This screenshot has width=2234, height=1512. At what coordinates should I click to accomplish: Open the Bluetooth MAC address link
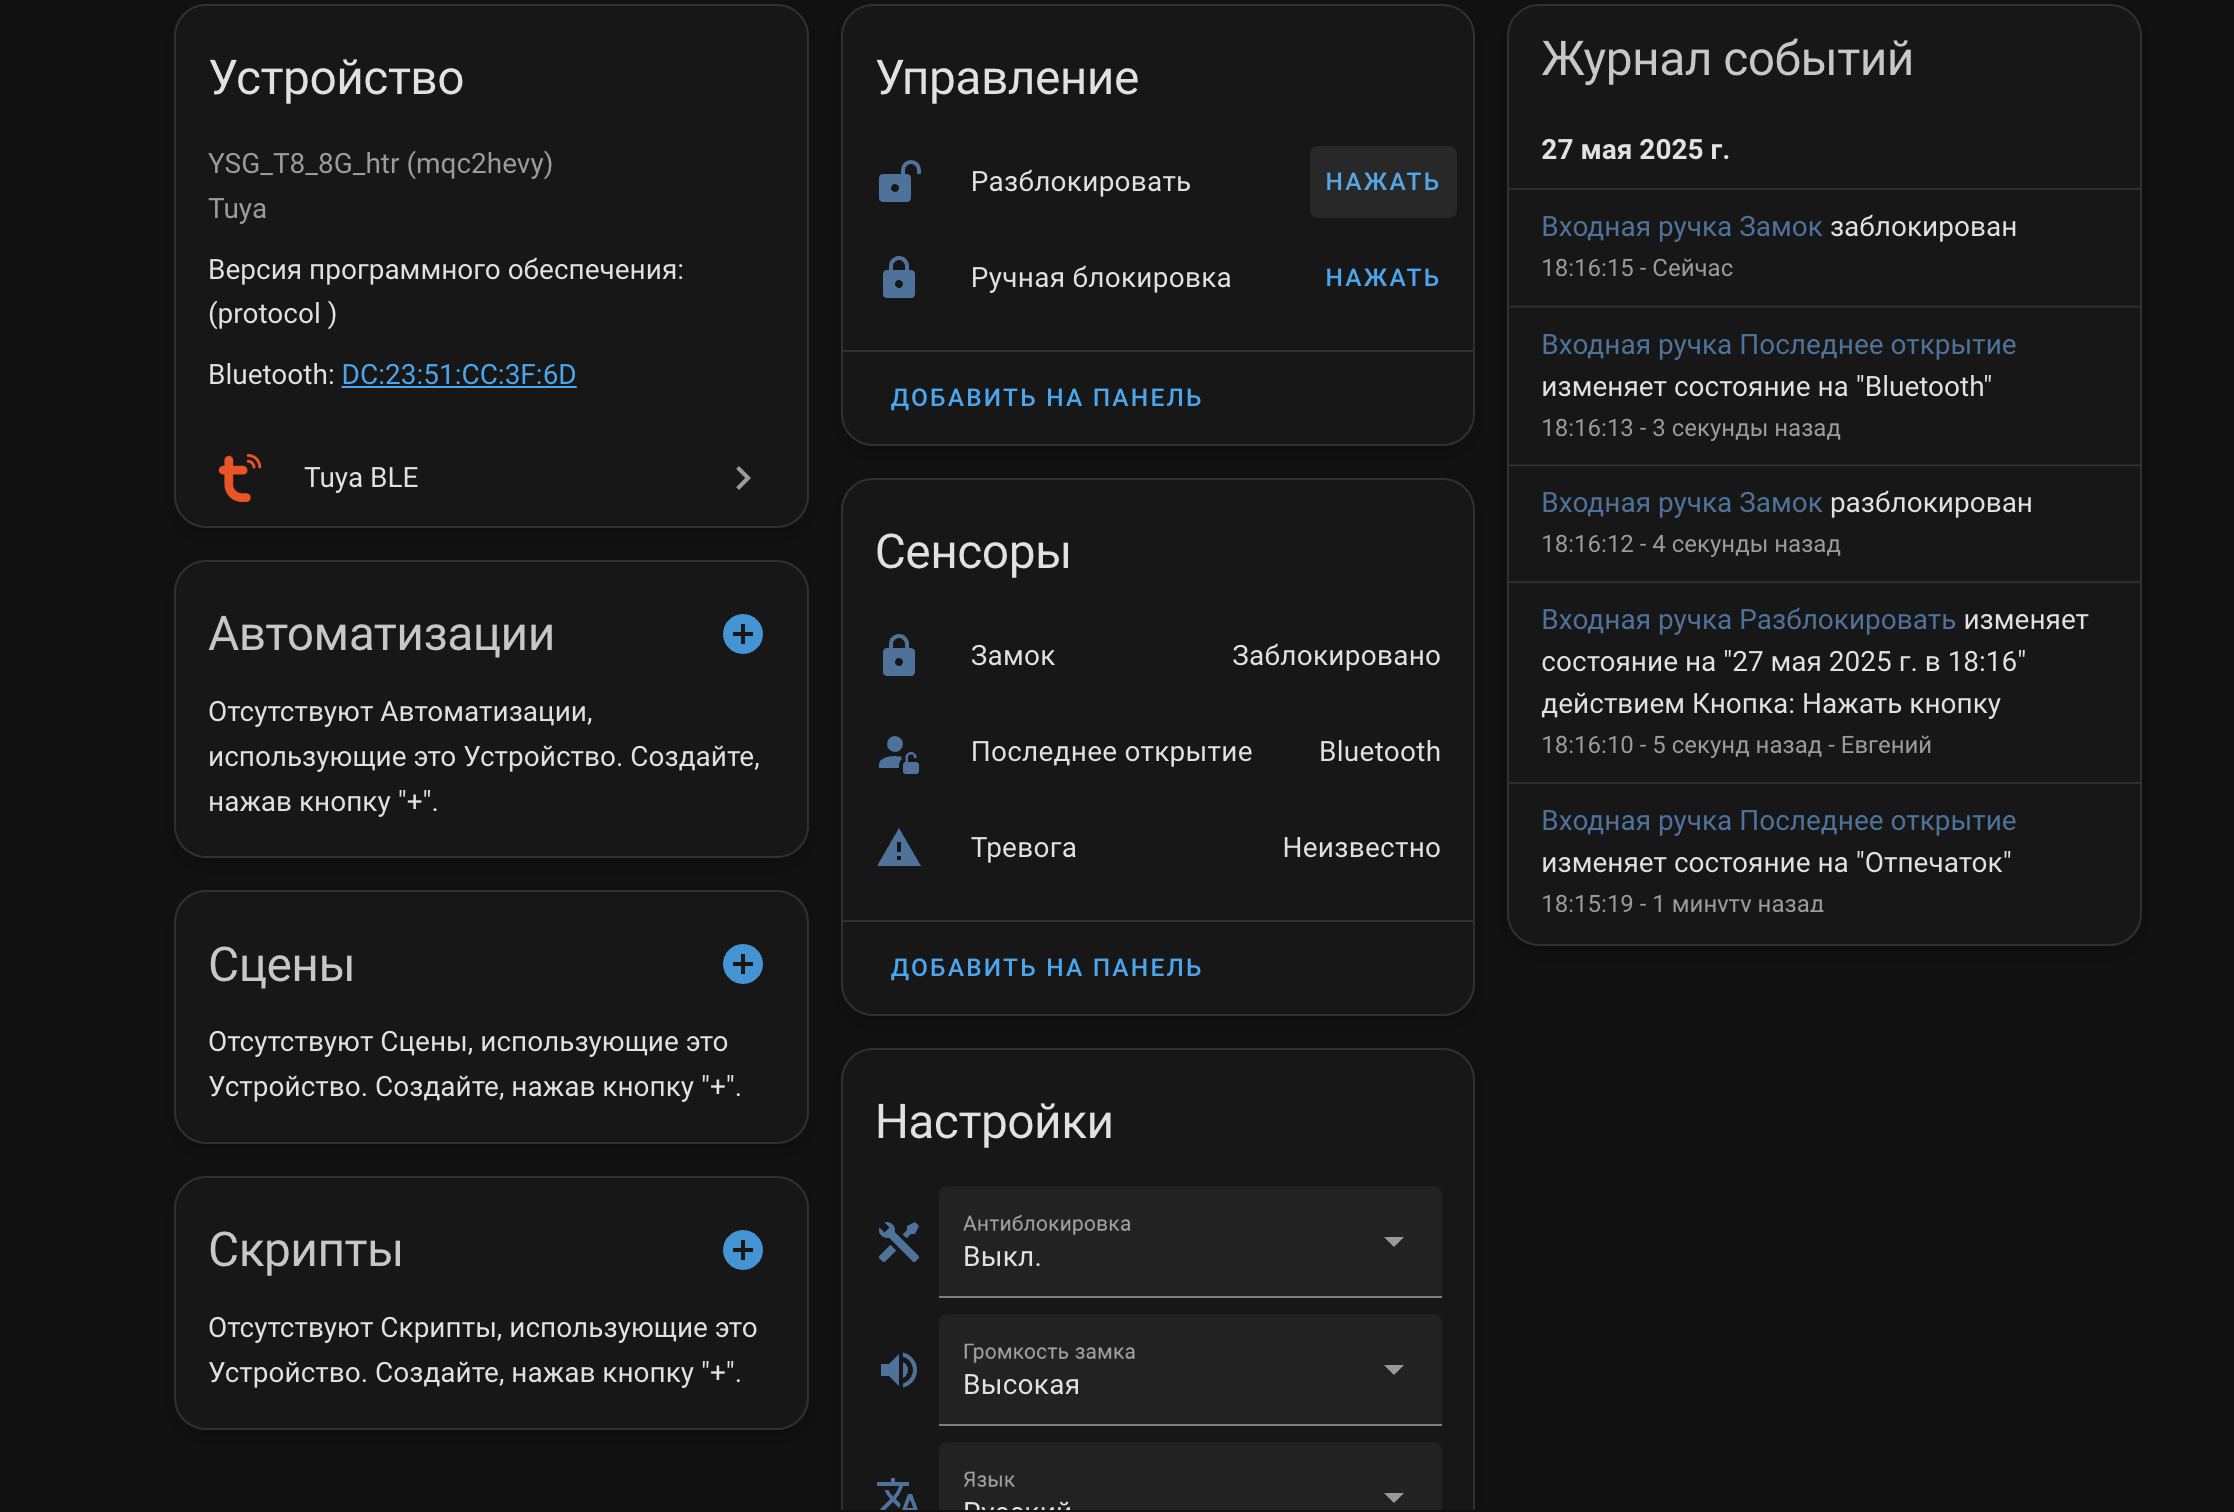point(458,373)
